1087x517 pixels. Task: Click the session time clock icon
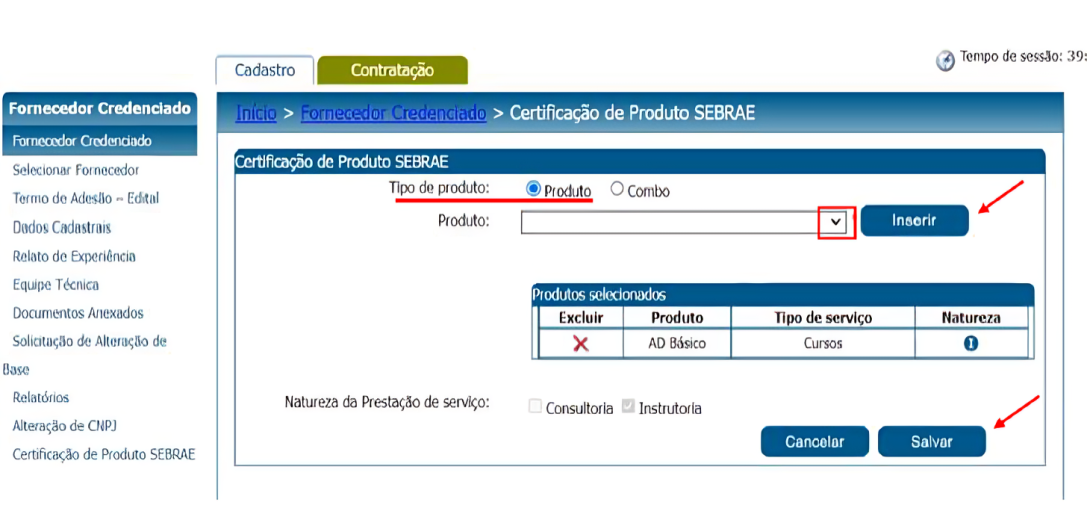coord(945,61)
